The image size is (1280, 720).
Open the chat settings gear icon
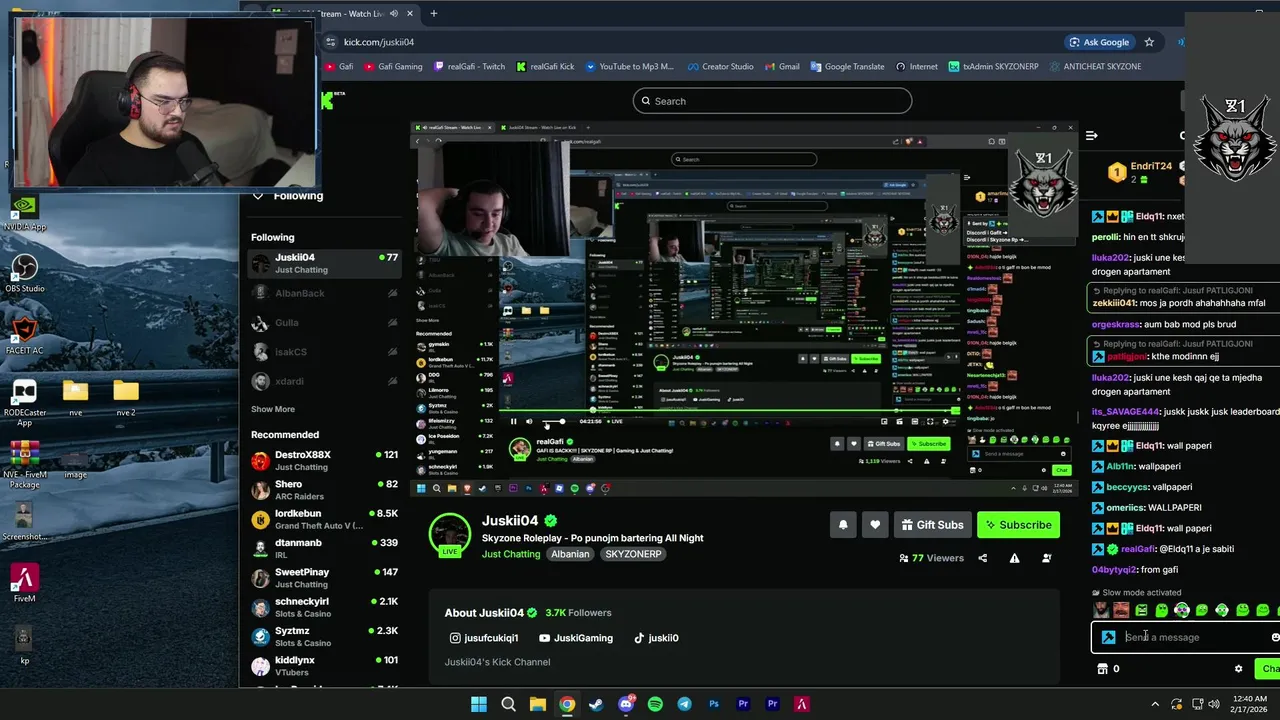click(x=1238, y=669)
